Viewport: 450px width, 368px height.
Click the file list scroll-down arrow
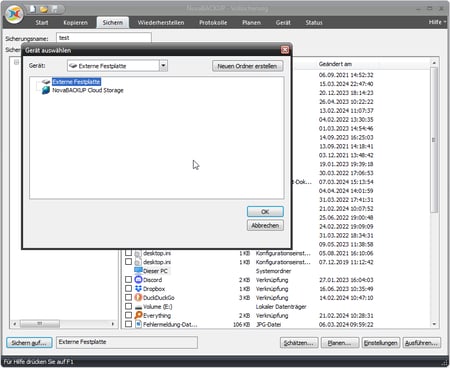click(434, 324)
